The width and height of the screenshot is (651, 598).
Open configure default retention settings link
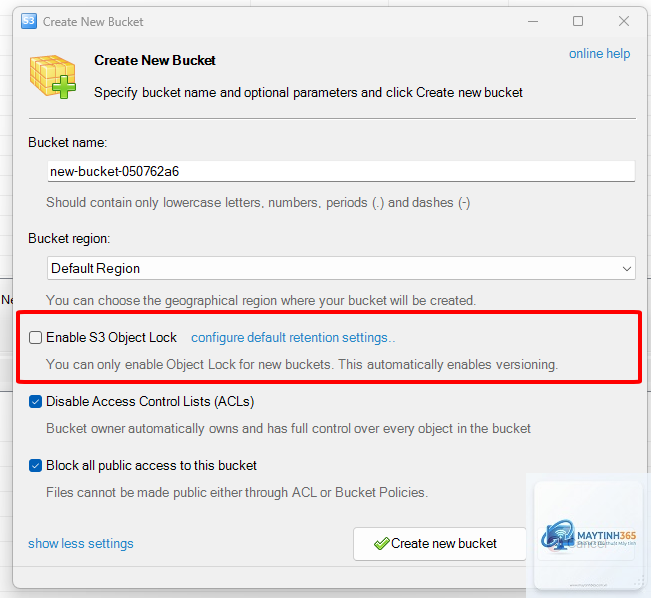[293, 338]
